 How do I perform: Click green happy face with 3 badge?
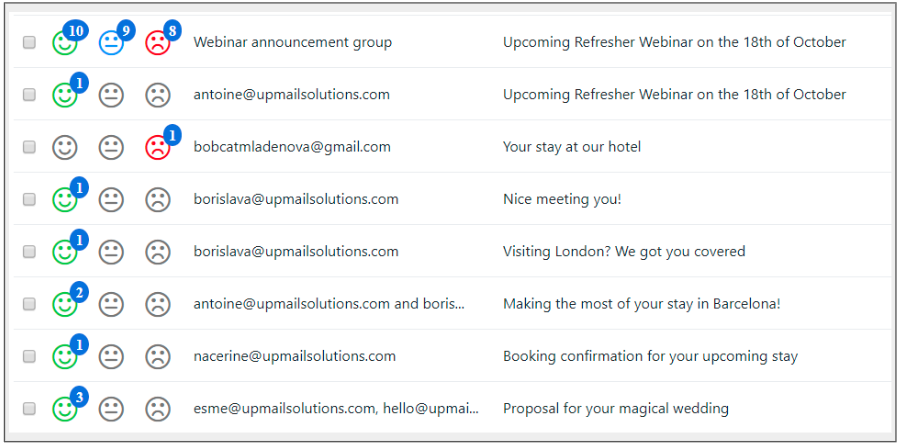point(65,408)
